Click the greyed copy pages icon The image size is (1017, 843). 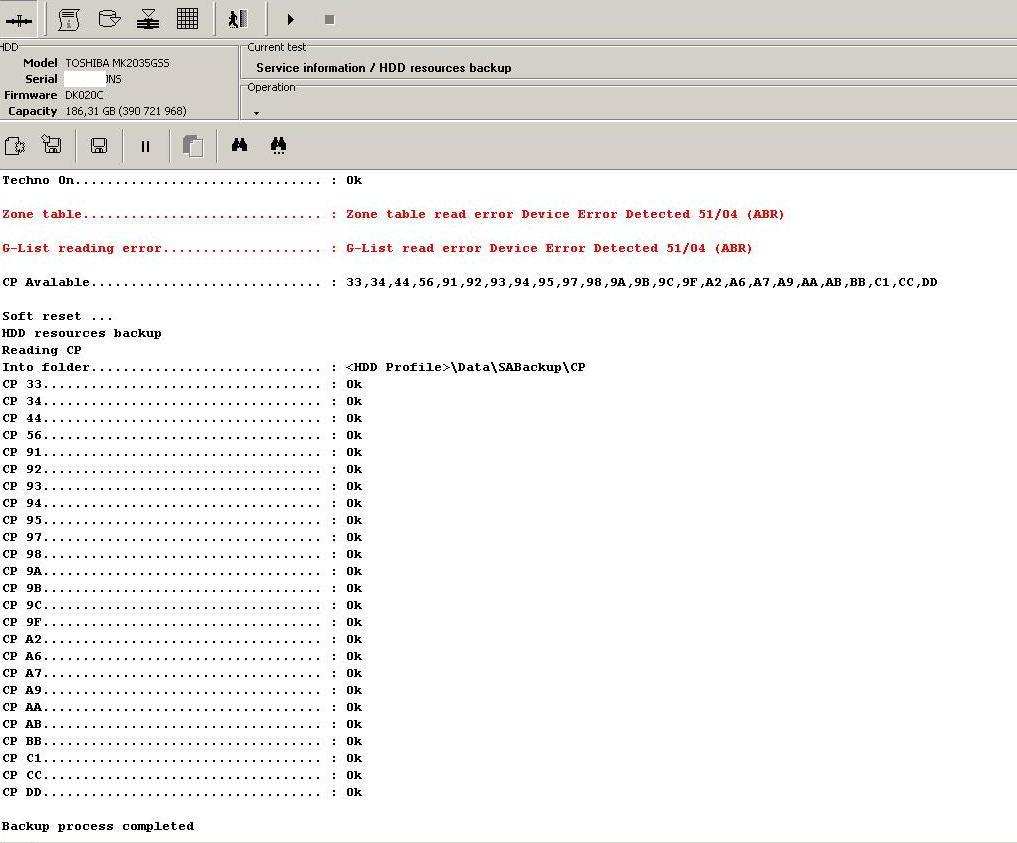[x=193, y=146]
